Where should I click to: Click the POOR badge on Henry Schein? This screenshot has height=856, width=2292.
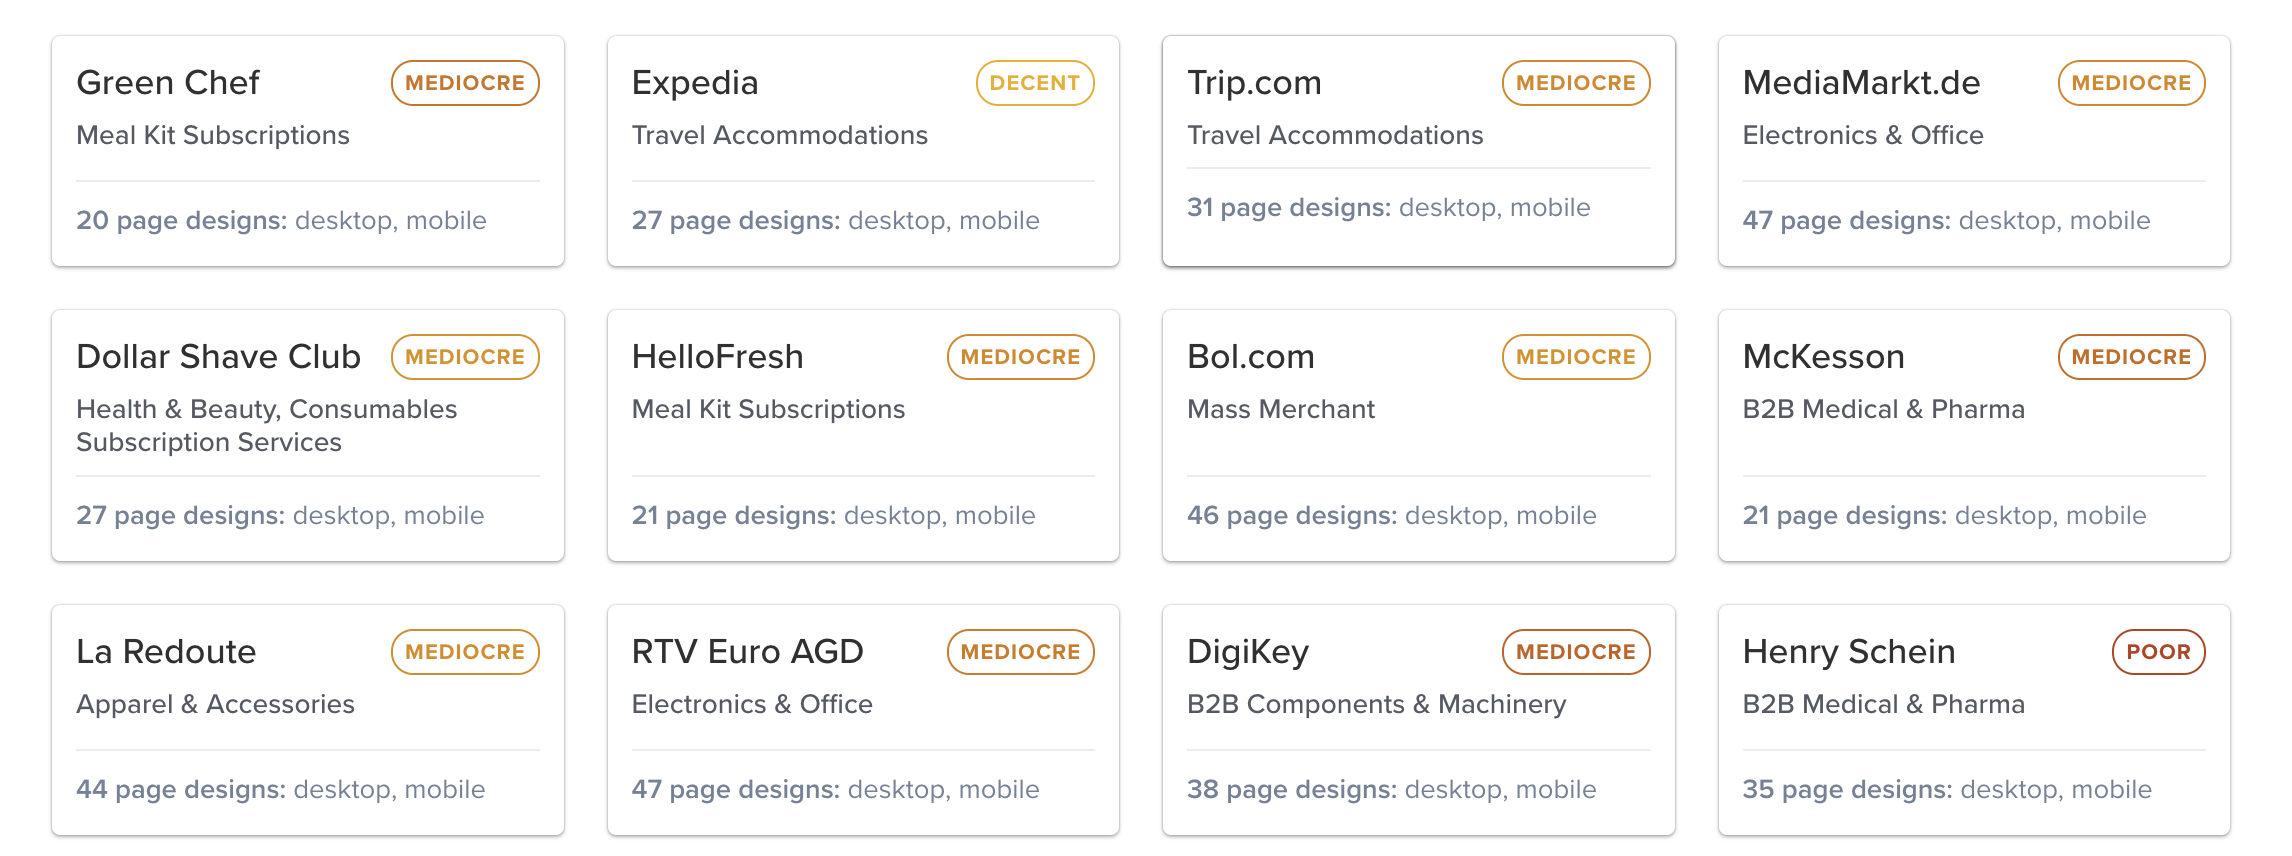(2157, 652)
